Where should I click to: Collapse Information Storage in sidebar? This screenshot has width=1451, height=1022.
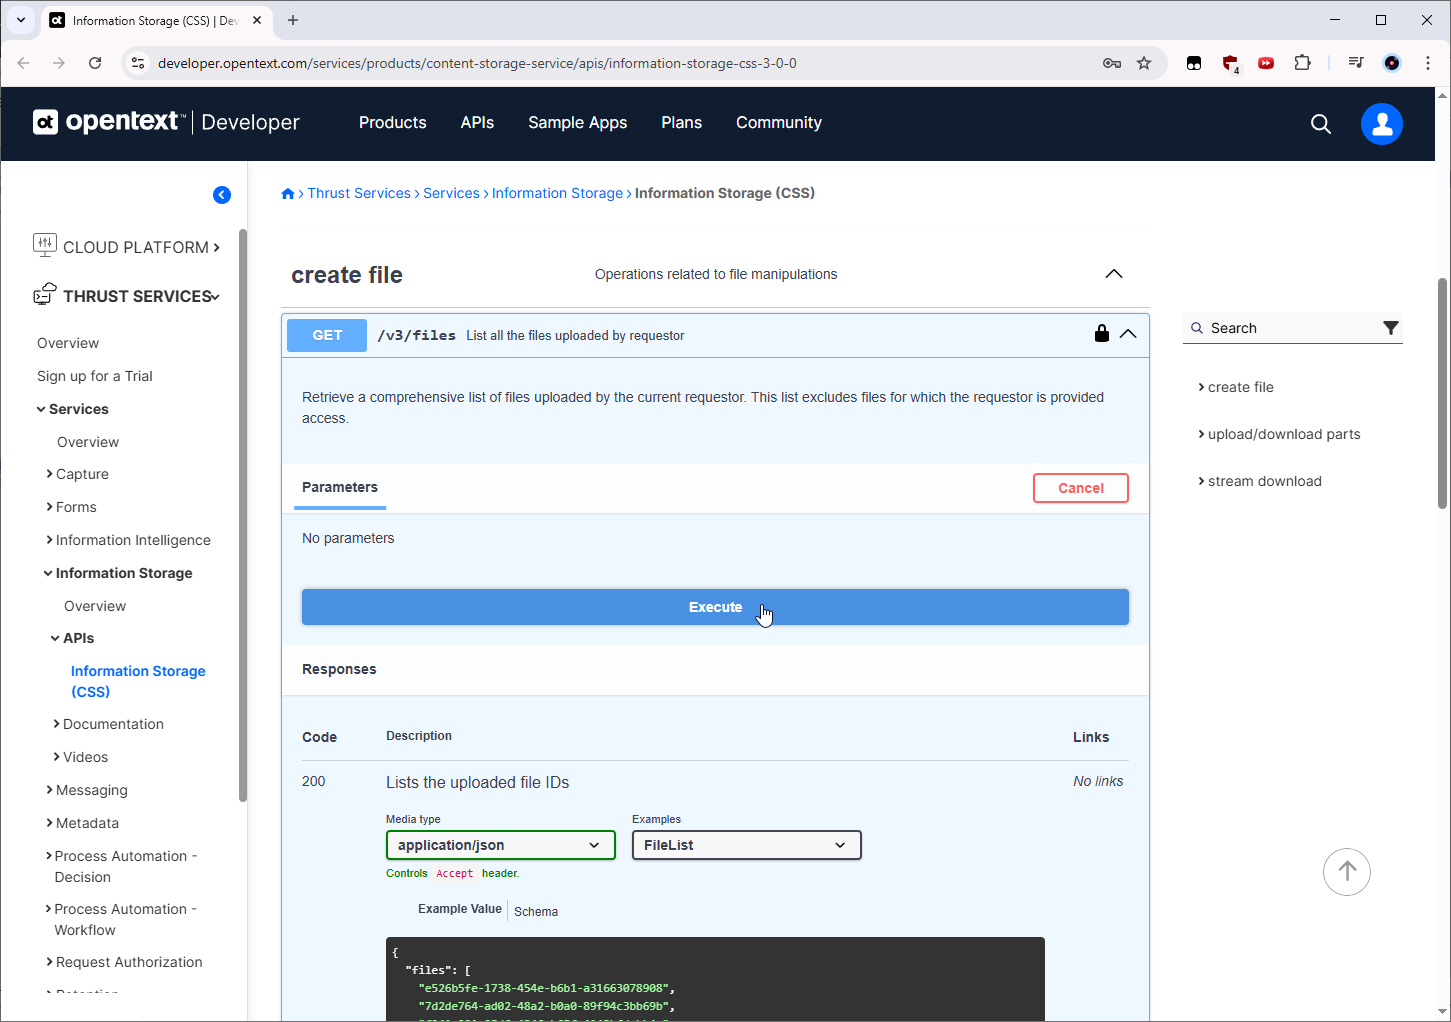click(48, 573)
